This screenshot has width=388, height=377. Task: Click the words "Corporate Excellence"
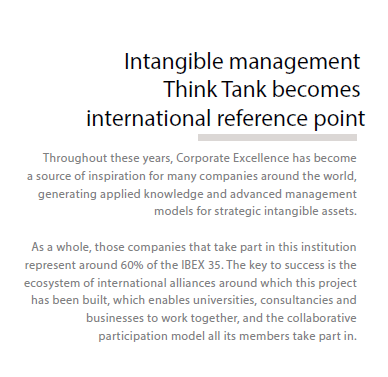232,158
